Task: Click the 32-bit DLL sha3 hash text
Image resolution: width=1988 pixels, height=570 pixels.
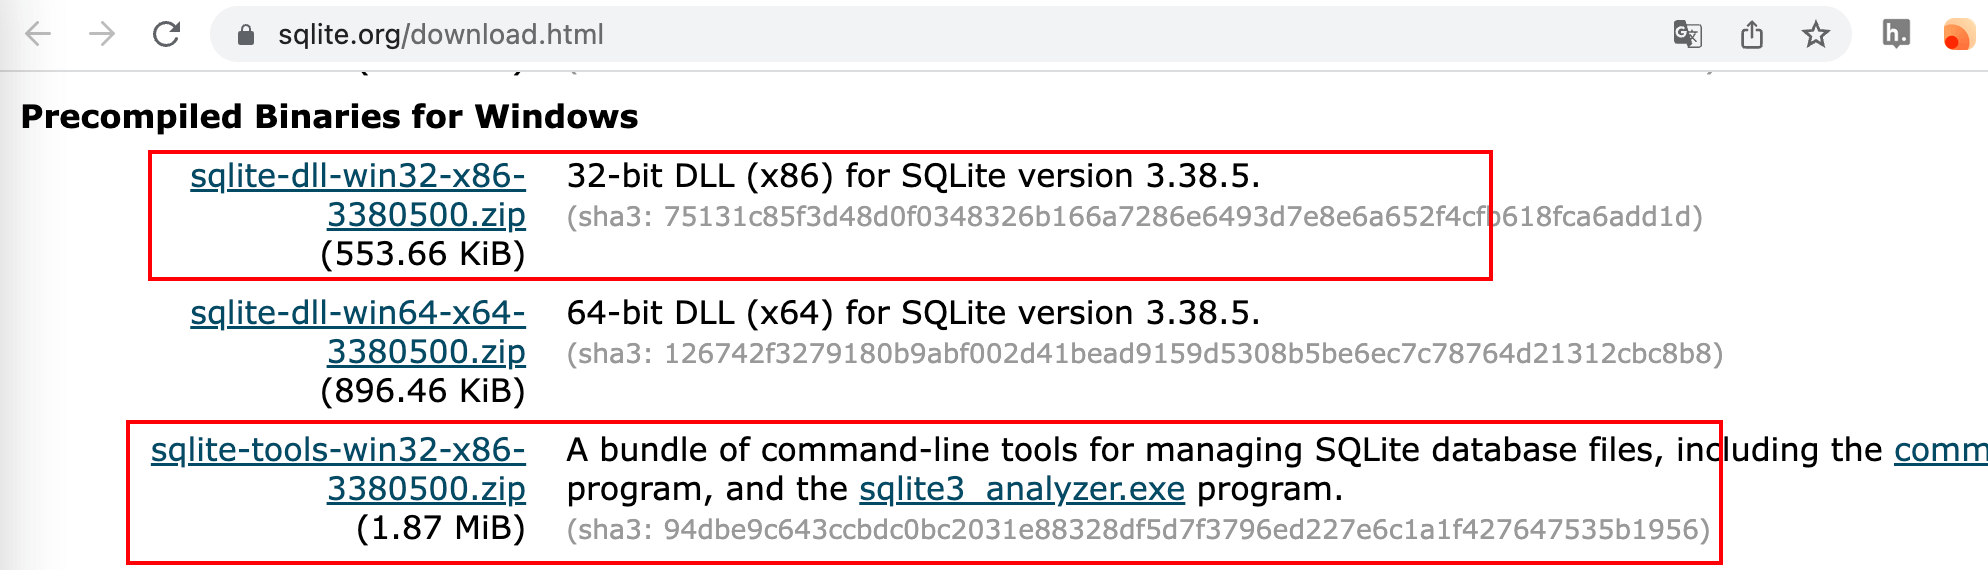Action: pos(1134,217)
